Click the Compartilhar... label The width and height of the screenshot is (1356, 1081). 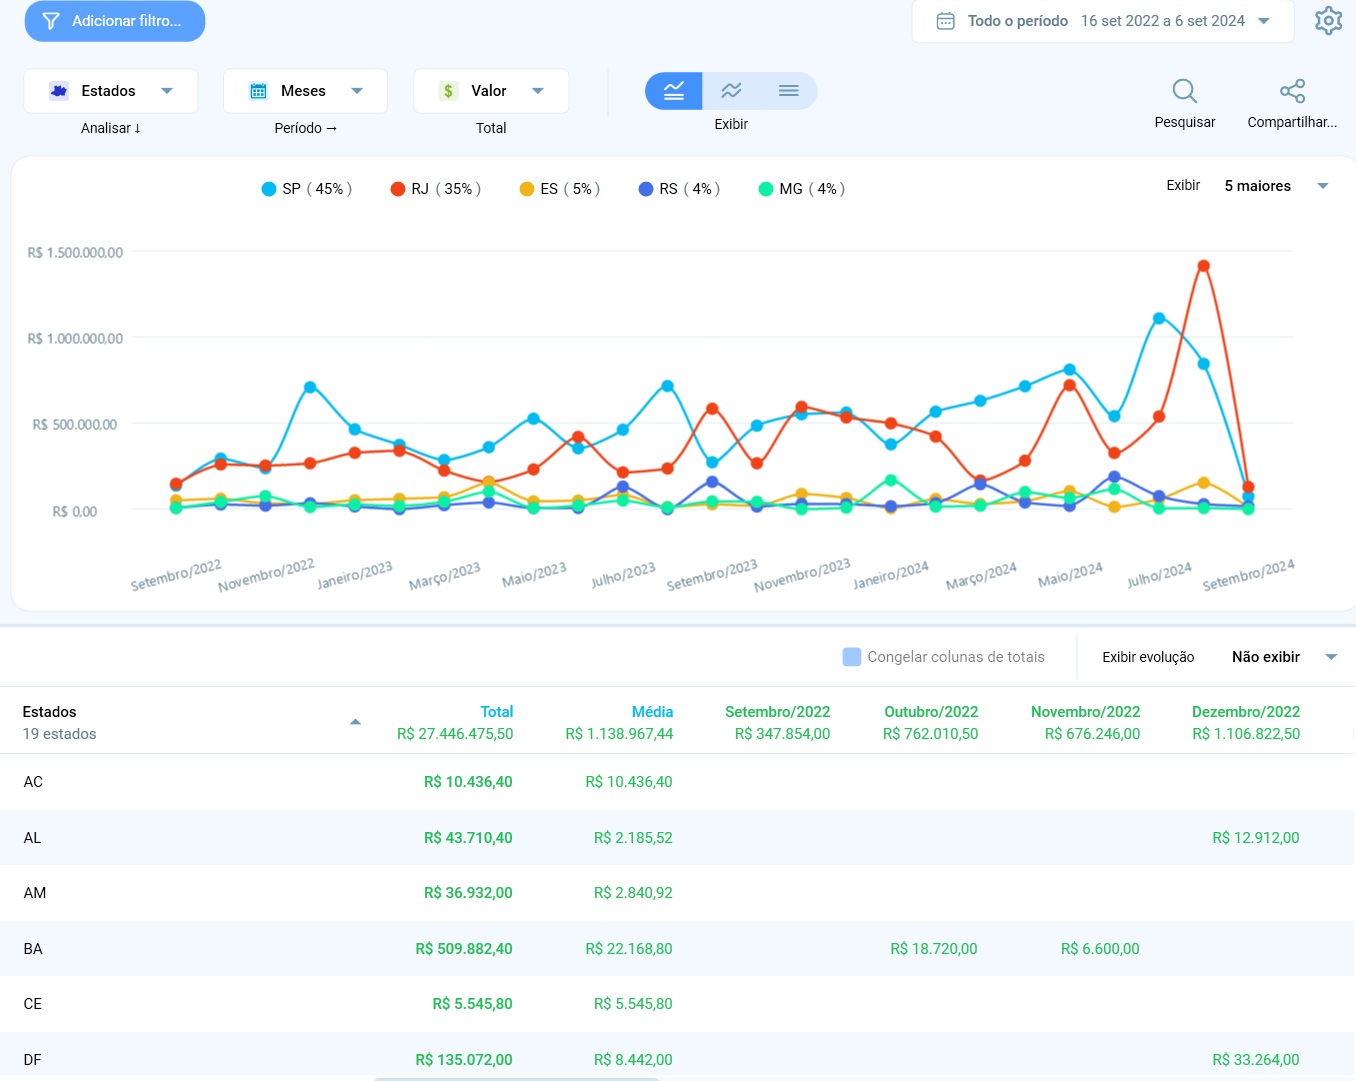point(1292,122)
